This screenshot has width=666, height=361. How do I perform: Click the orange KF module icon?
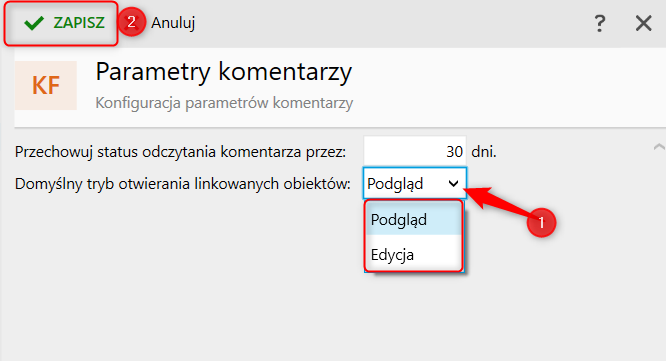click(46, 85)
